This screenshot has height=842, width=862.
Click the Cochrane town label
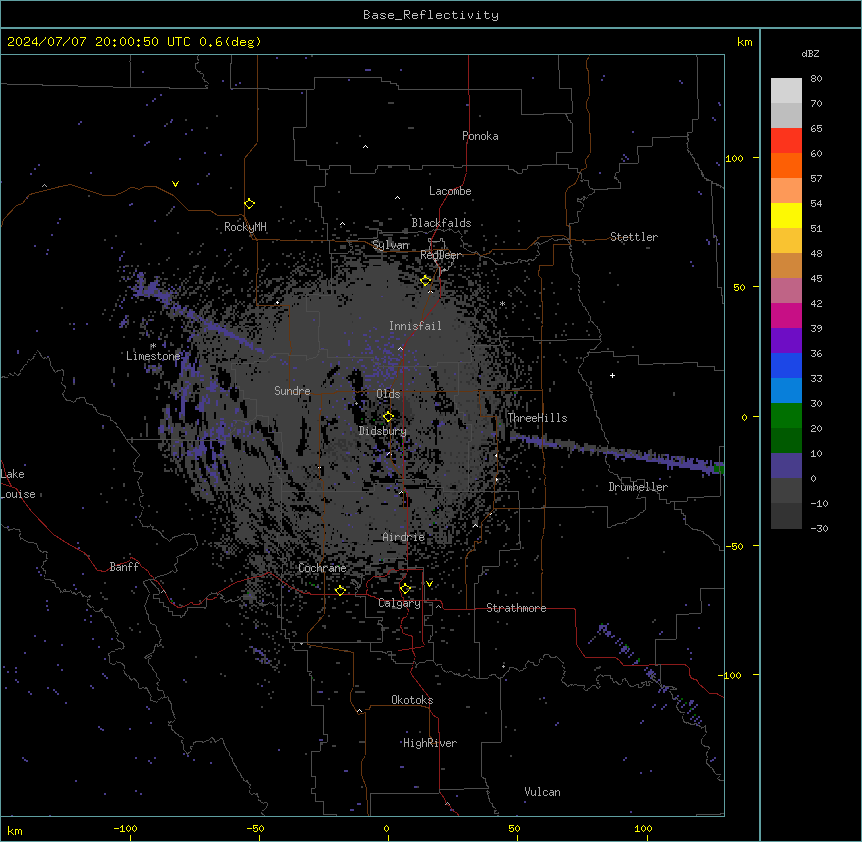322,568
